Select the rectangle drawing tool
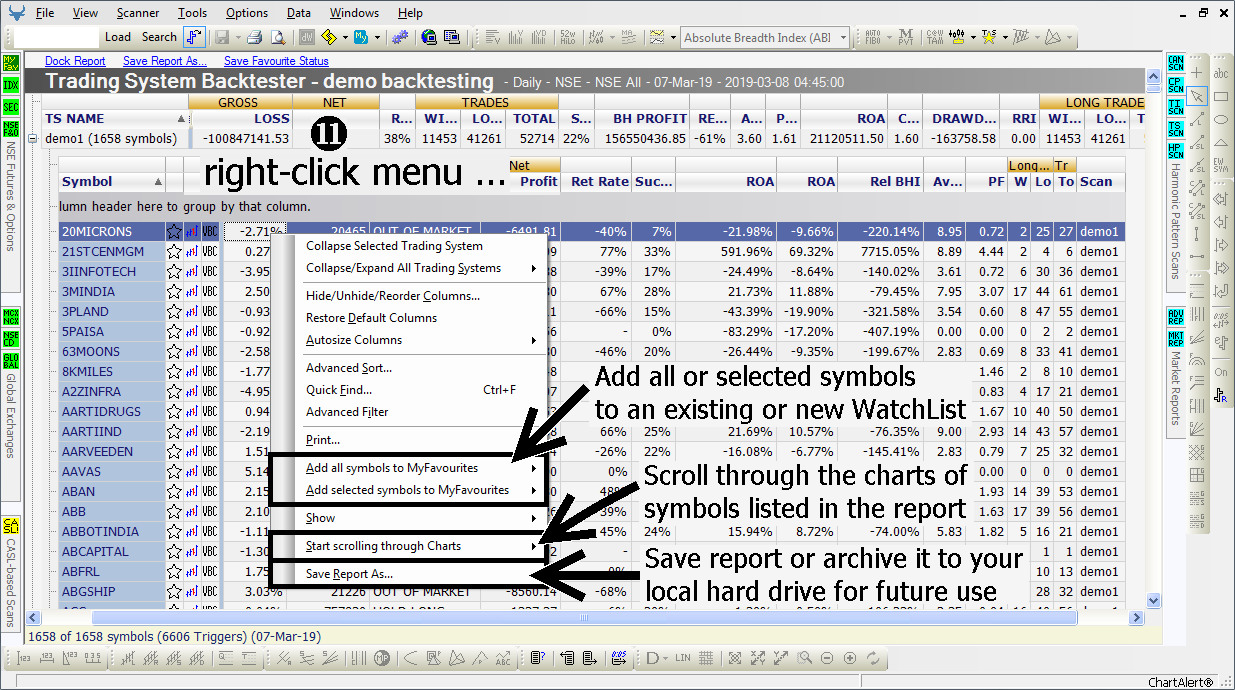The image size is (1235, 690). [x=1221, y=96]
